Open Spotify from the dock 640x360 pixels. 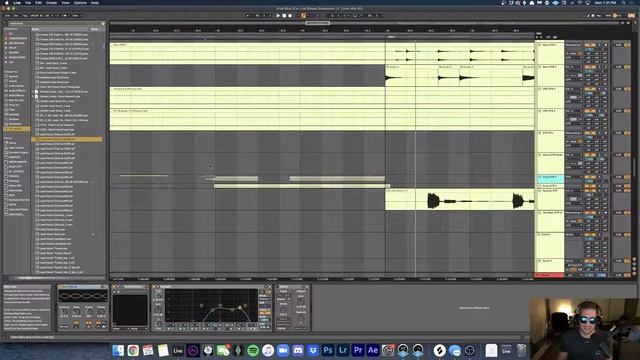click(253, 350)
